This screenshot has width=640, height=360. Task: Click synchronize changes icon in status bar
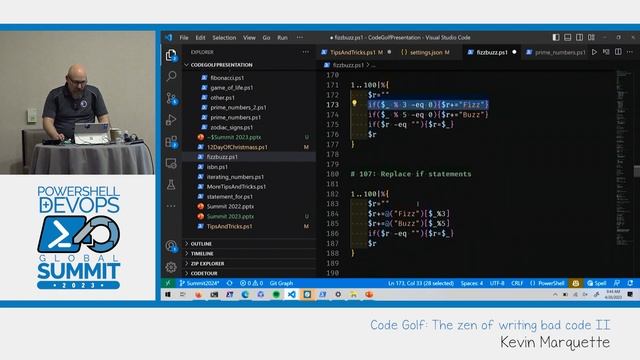click(x=230, y=283)
